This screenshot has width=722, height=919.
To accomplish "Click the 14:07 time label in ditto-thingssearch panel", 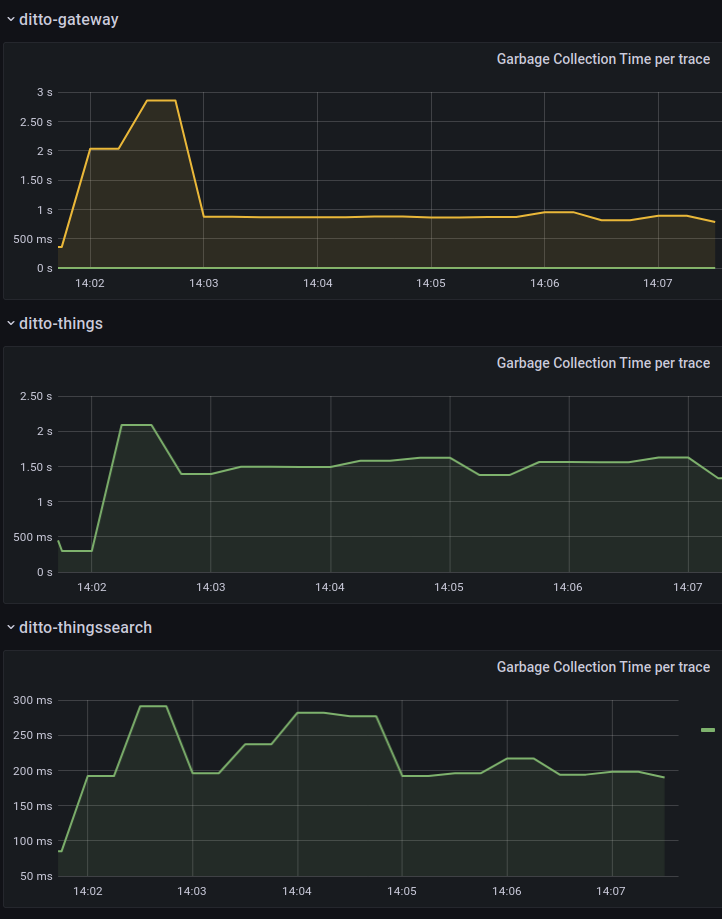I will [x=611, y=892].
